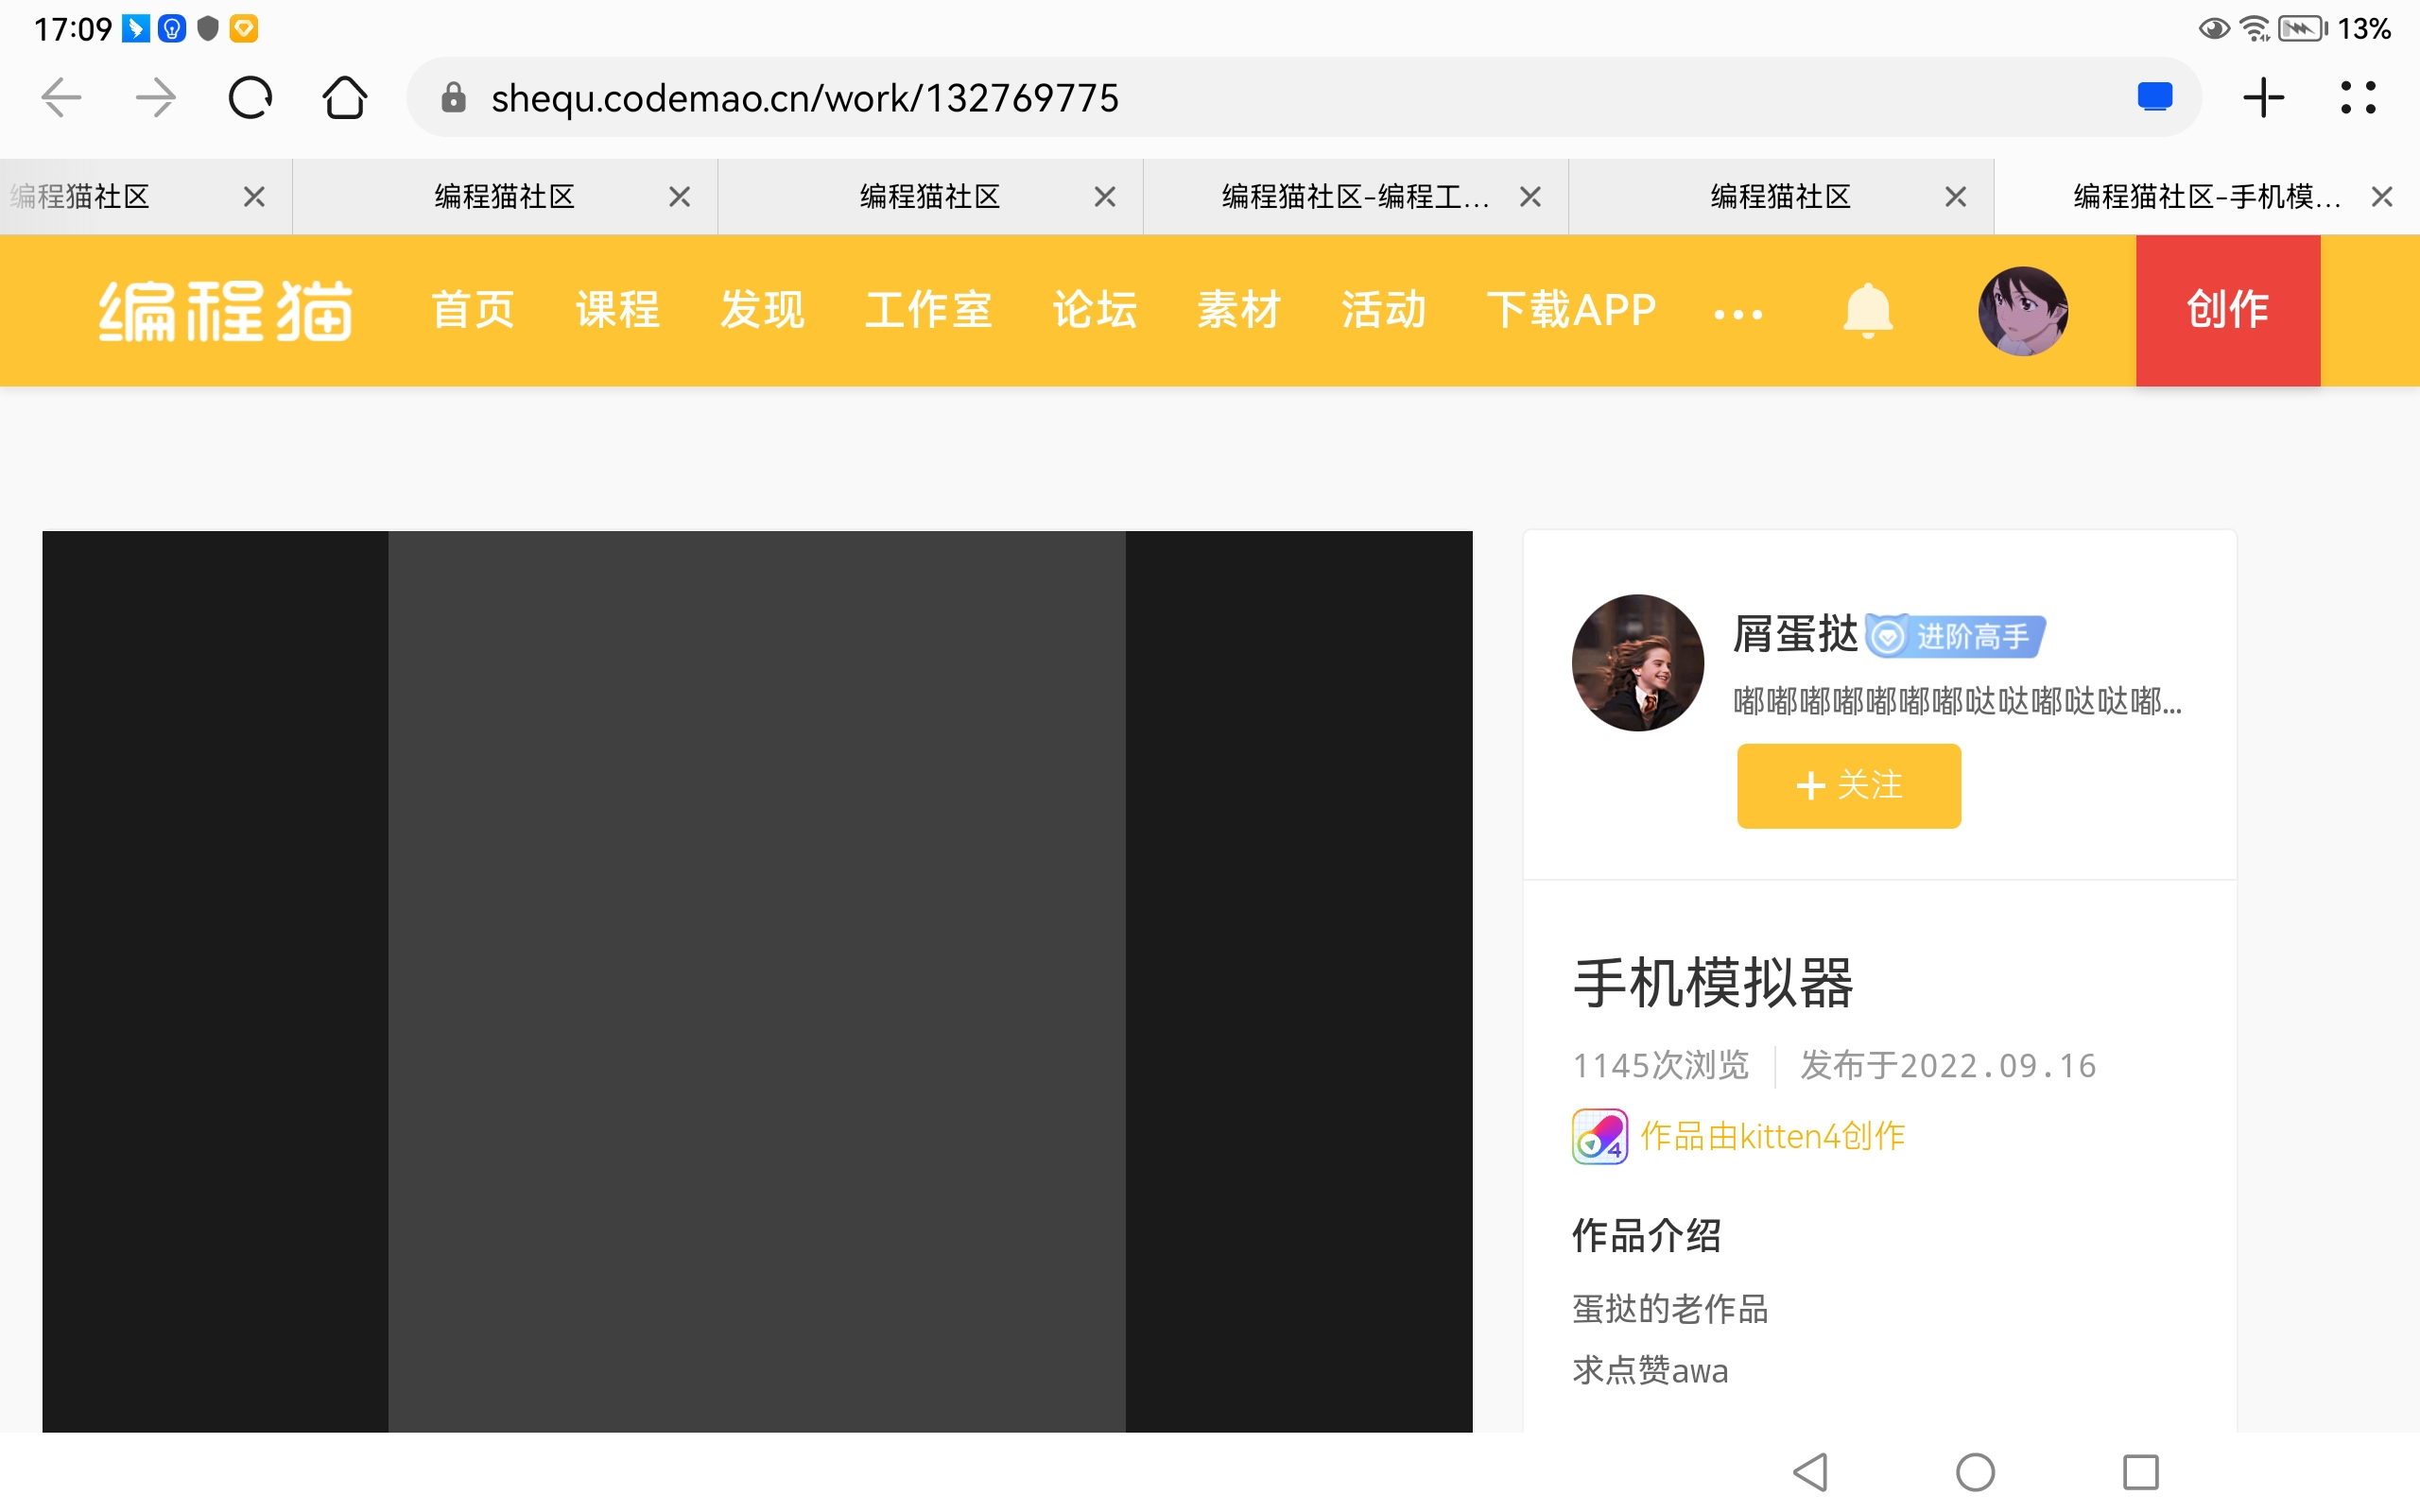Close the 编程猫社区-手机模... tab
Viewport: 2420px width, 1512px height.
[2382, 197]
